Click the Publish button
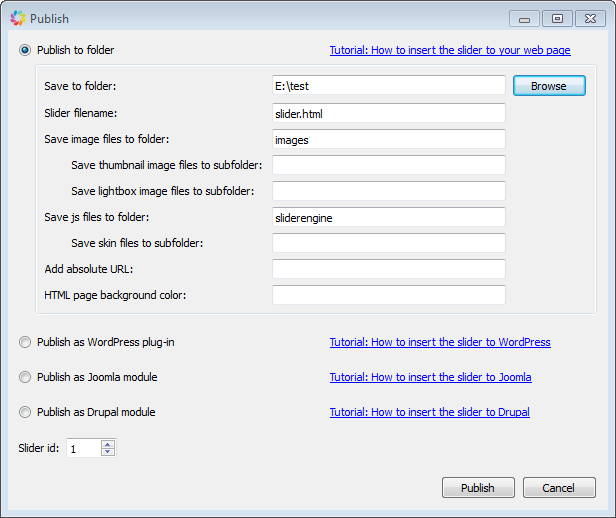Screen dimensions: 616x518 [x=478, y=488]
